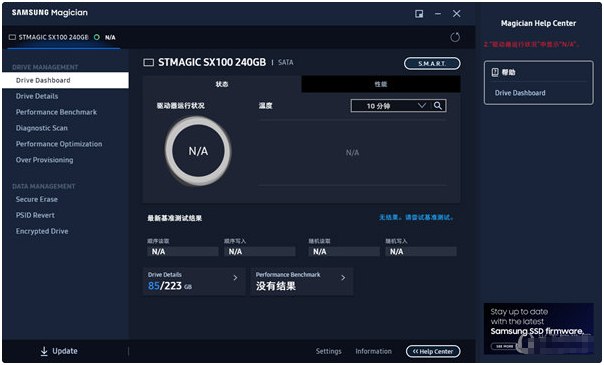Click the 无结果 benchmark test link
Screen dimensions: 604x365
pyautogui.click(x=416, y=218)
